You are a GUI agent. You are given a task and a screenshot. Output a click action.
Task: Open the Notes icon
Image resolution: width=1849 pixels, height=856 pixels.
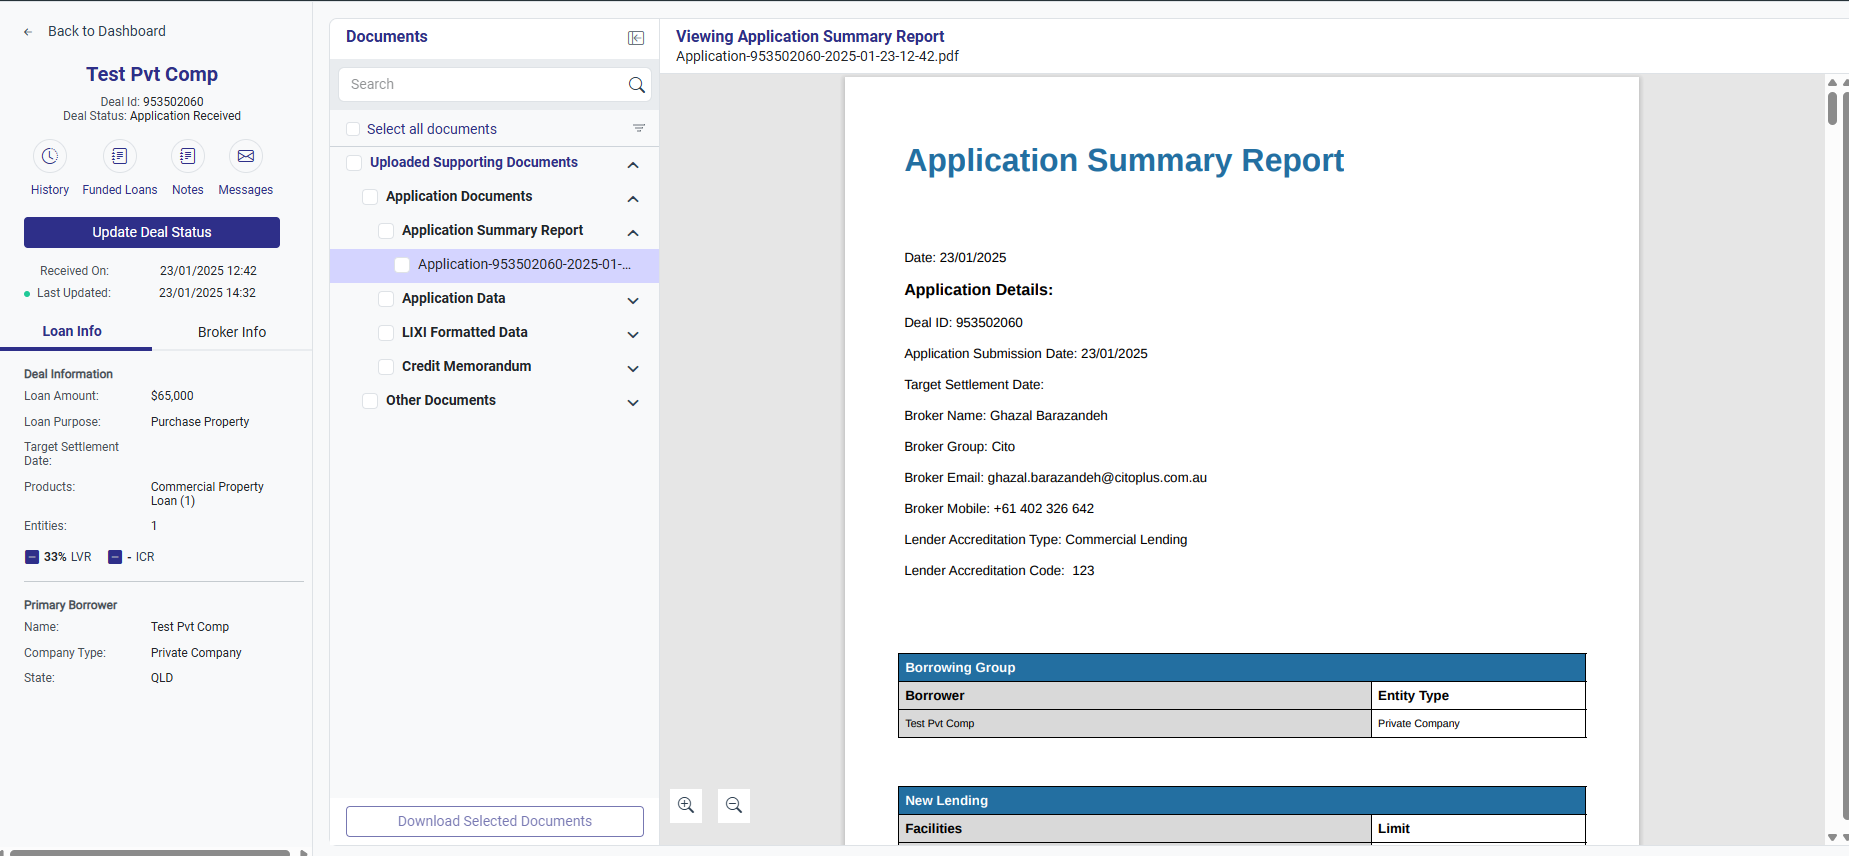click(187, 157)
